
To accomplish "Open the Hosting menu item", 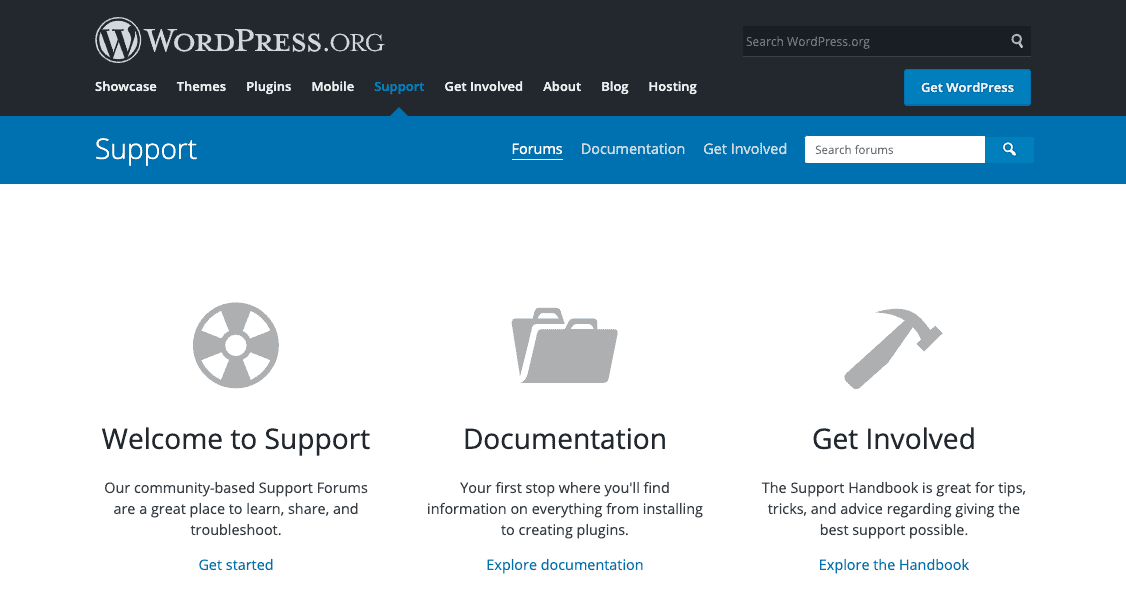I will (x=672, y=86).
